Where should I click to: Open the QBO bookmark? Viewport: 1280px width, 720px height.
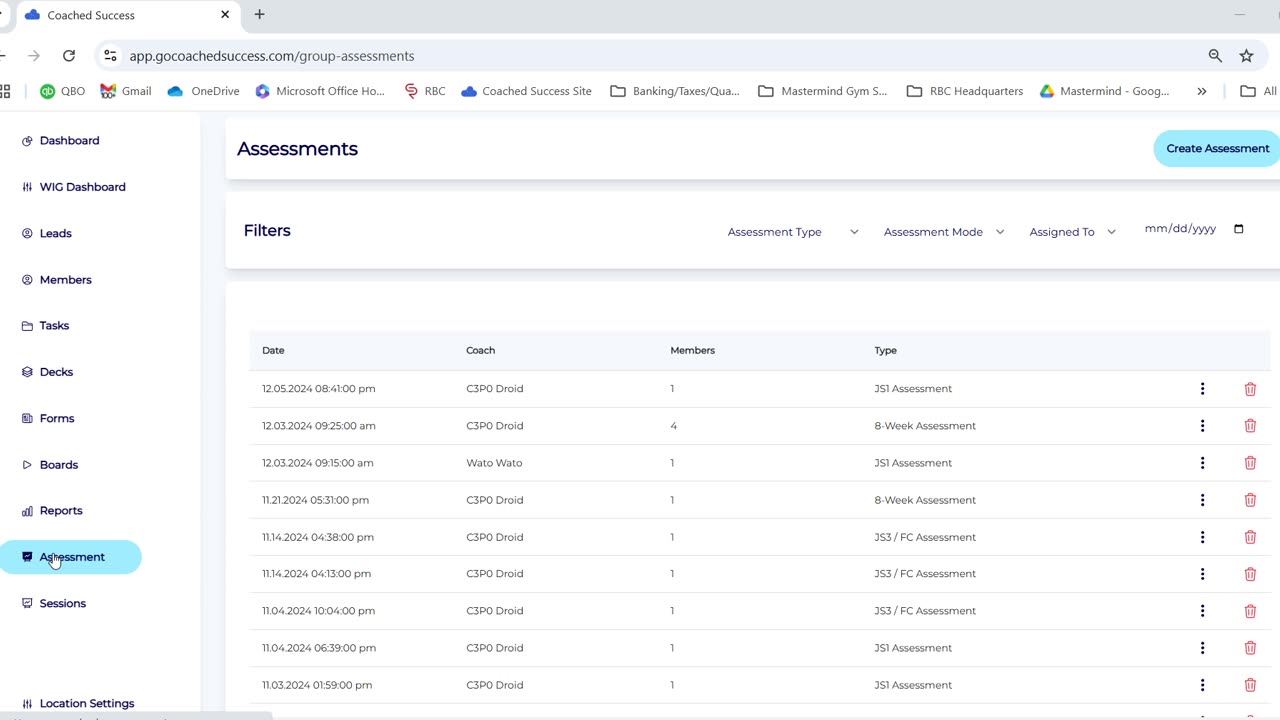point(62,91)
